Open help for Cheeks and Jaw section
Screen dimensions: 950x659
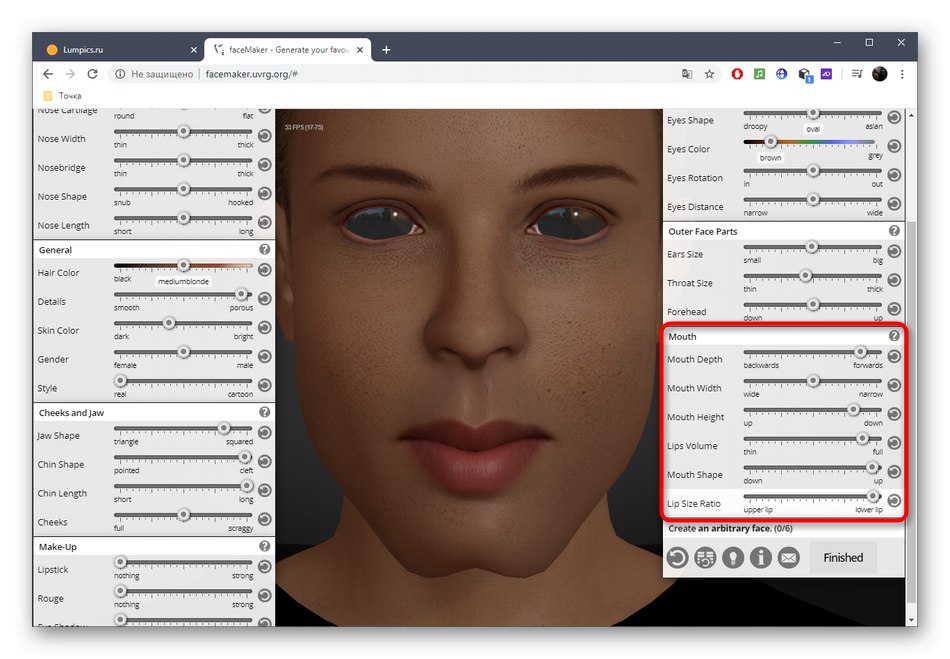[x=264, y=412]
